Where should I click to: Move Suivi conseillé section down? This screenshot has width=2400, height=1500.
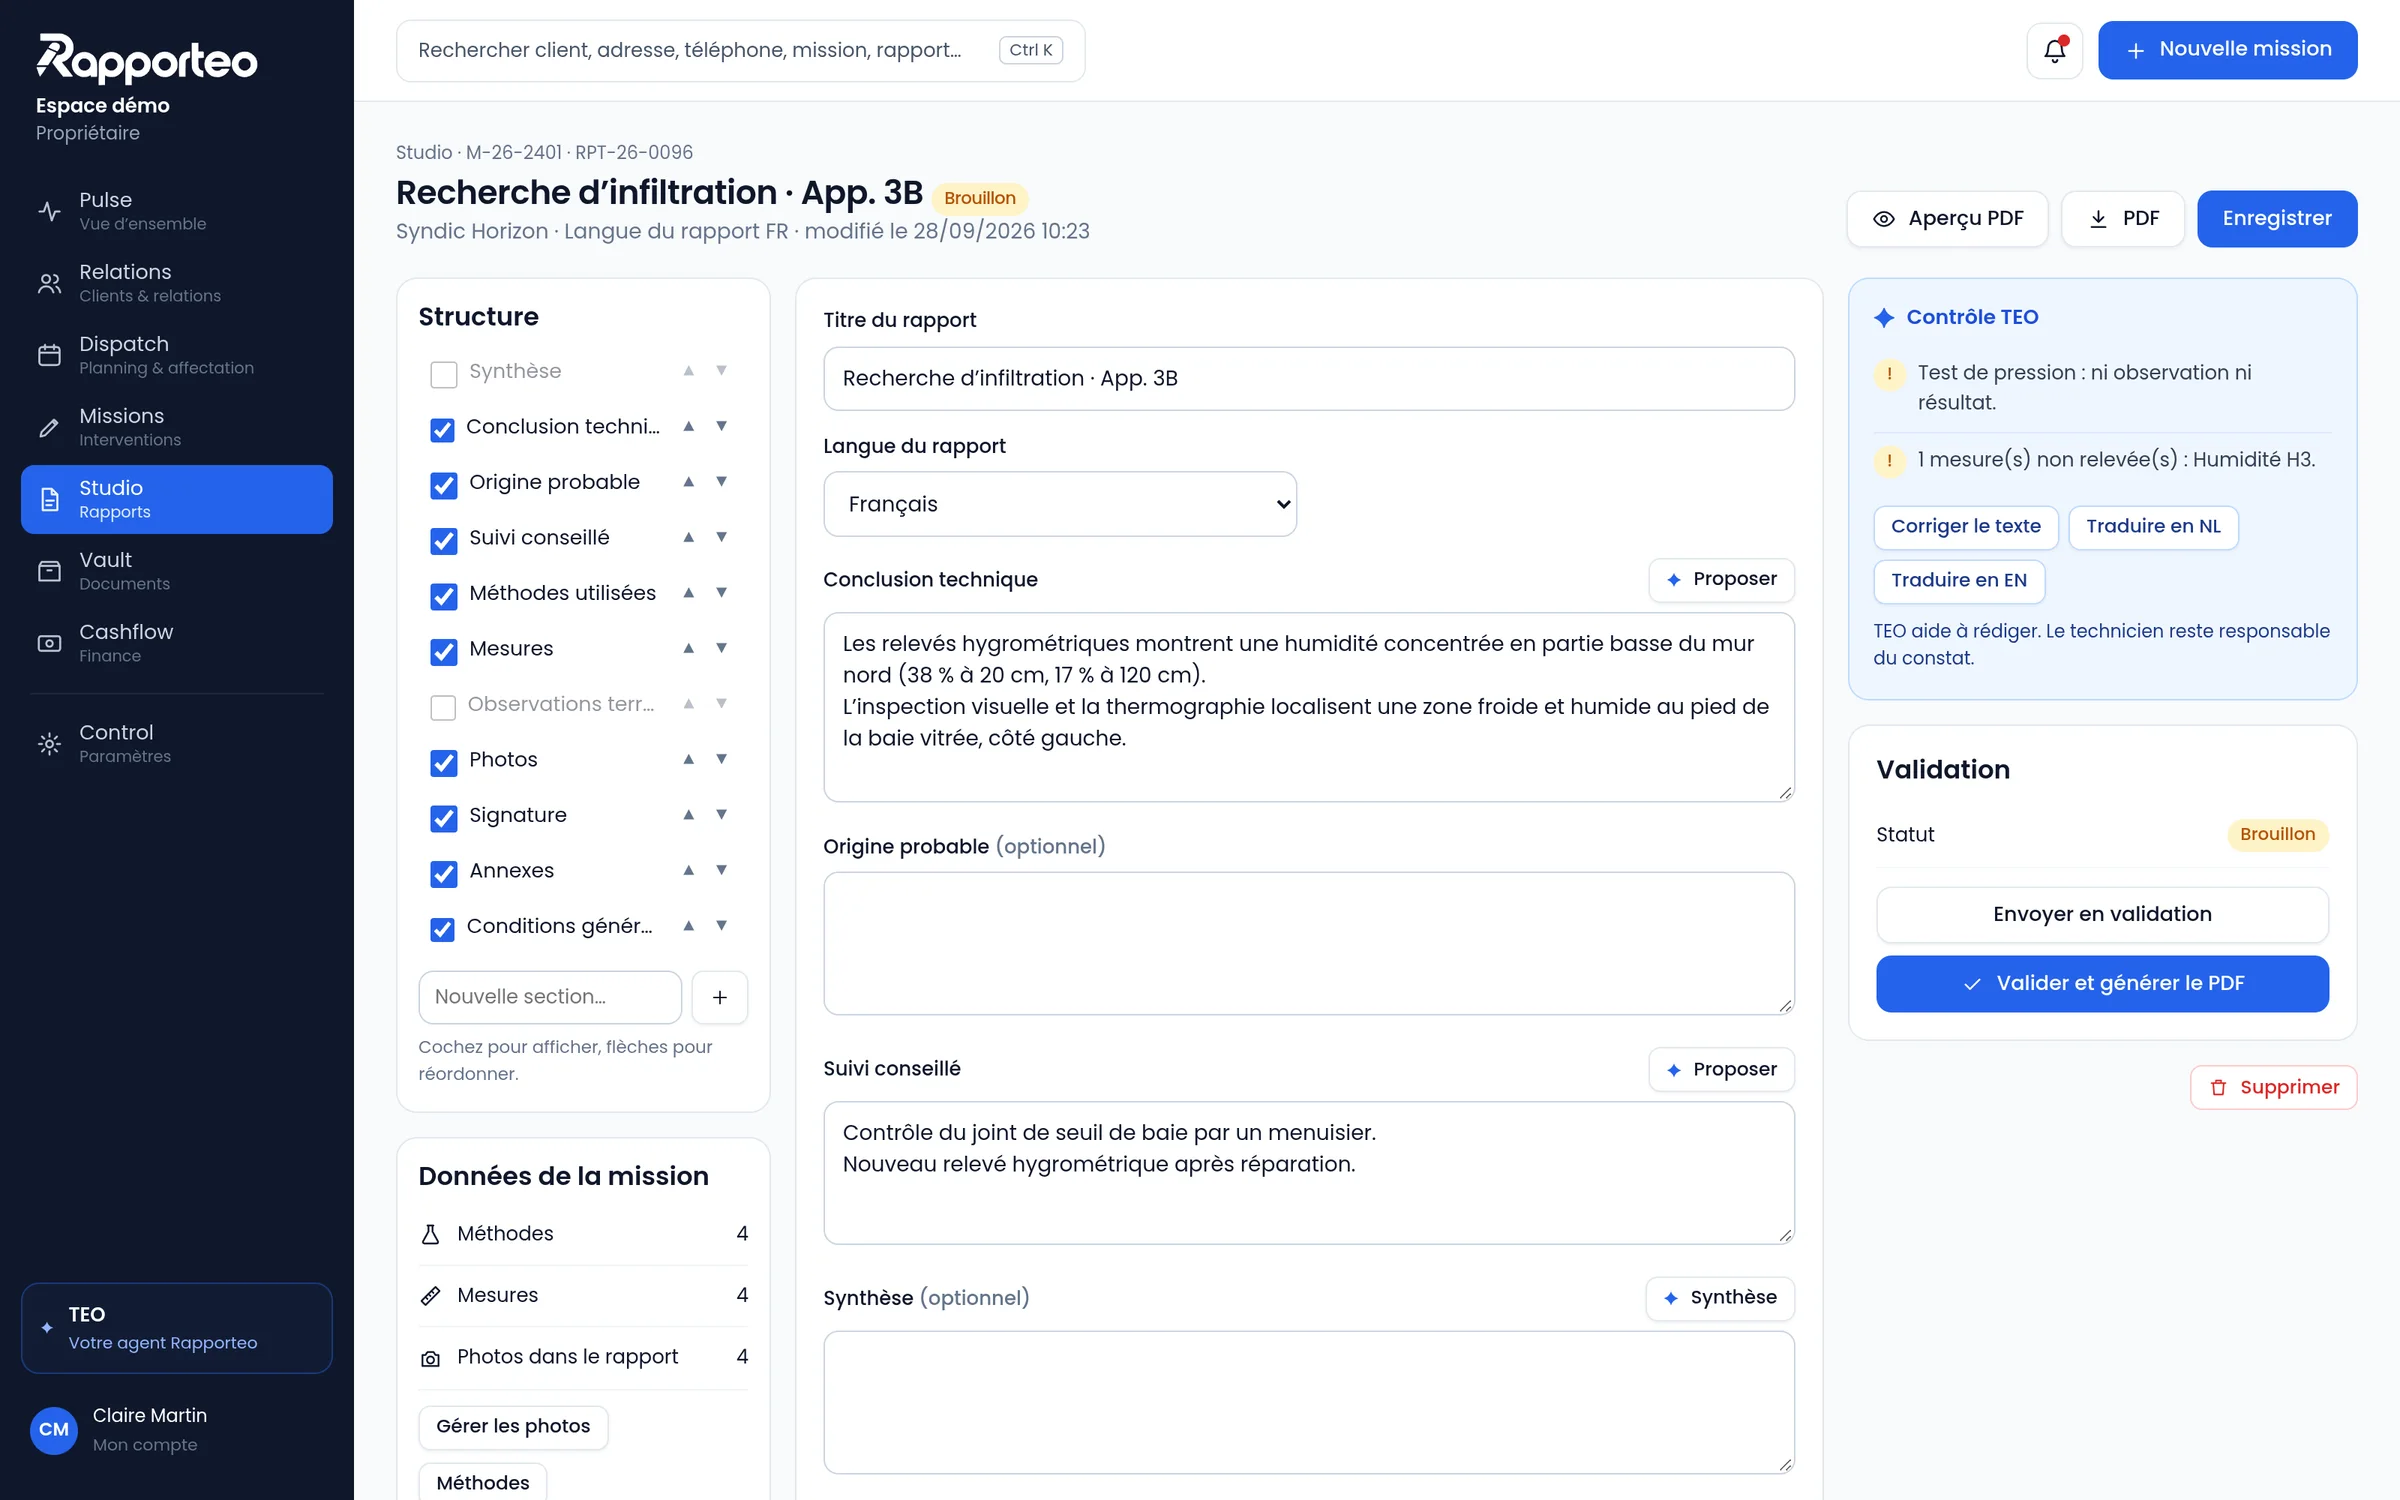click(721, 537)
